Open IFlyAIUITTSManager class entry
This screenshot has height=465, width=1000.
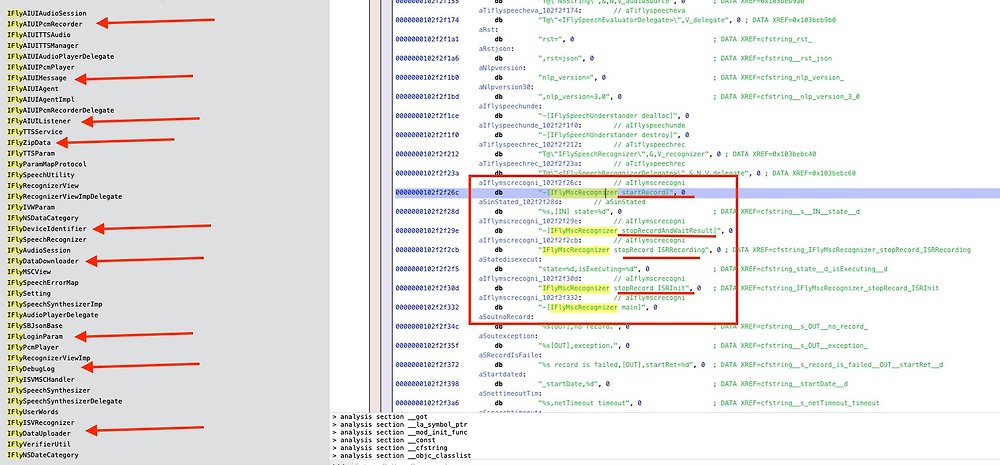click(43, 46)
